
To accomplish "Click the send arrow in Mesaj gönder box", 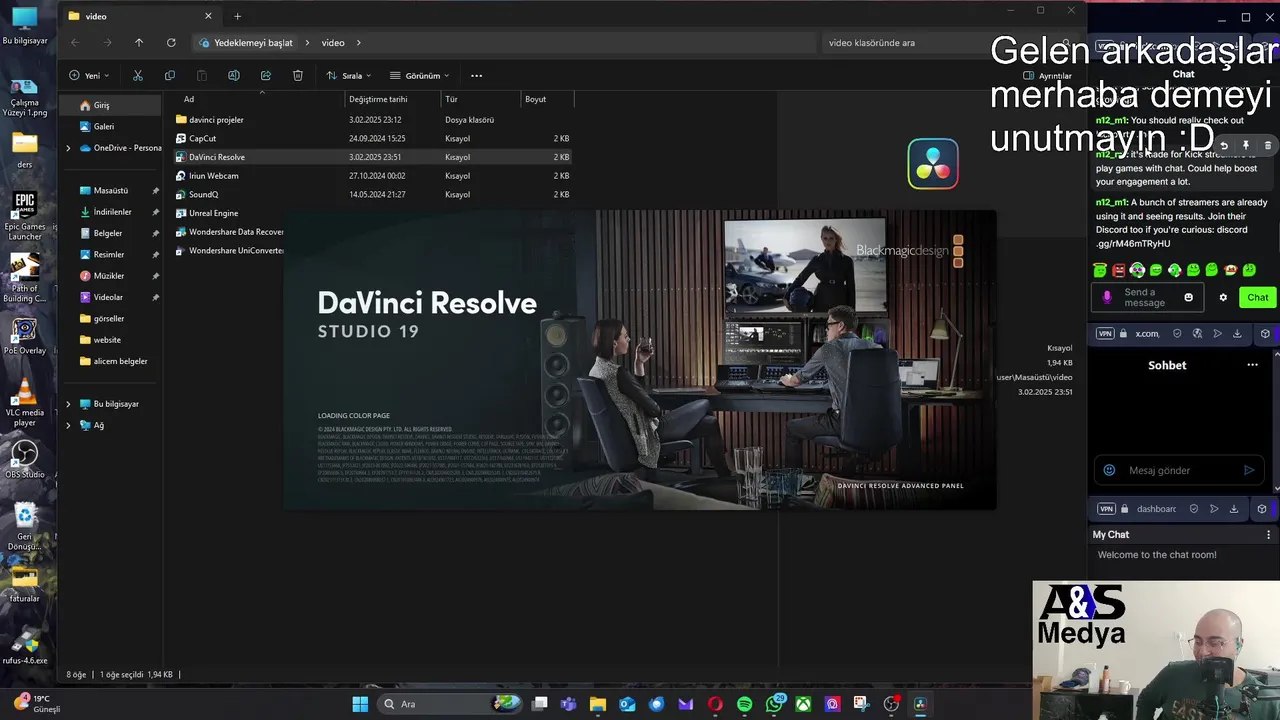I will [x=1249, y=470].
